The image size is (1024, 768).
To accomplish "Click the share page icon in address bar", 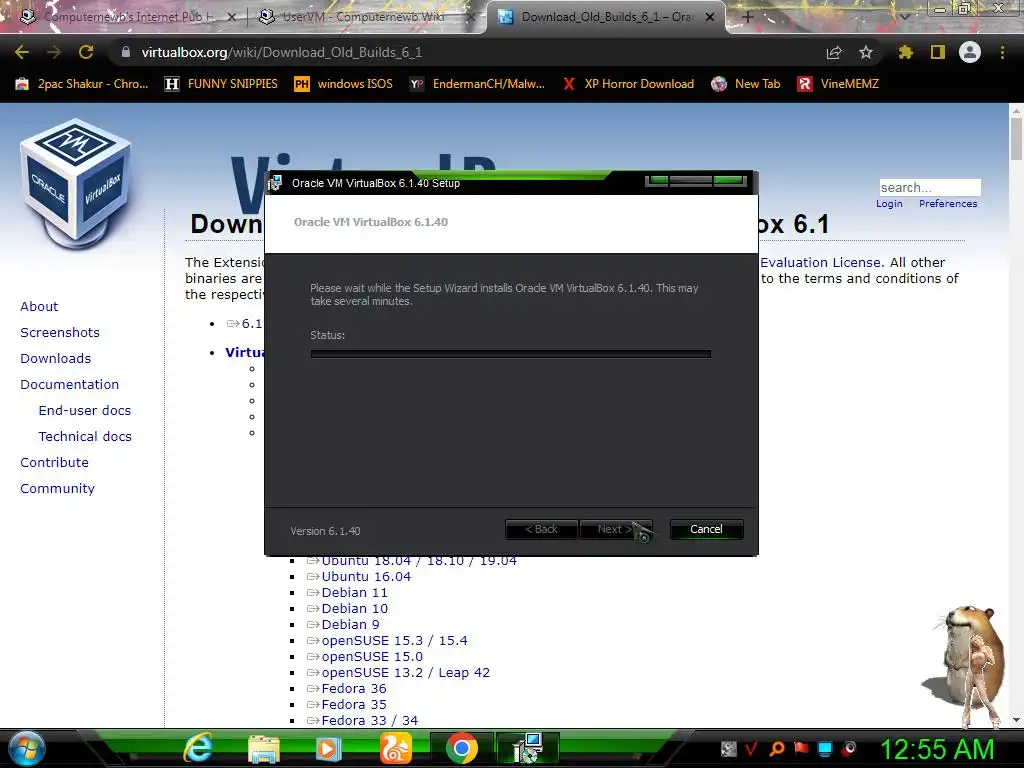I will click(x=834, y=52).
